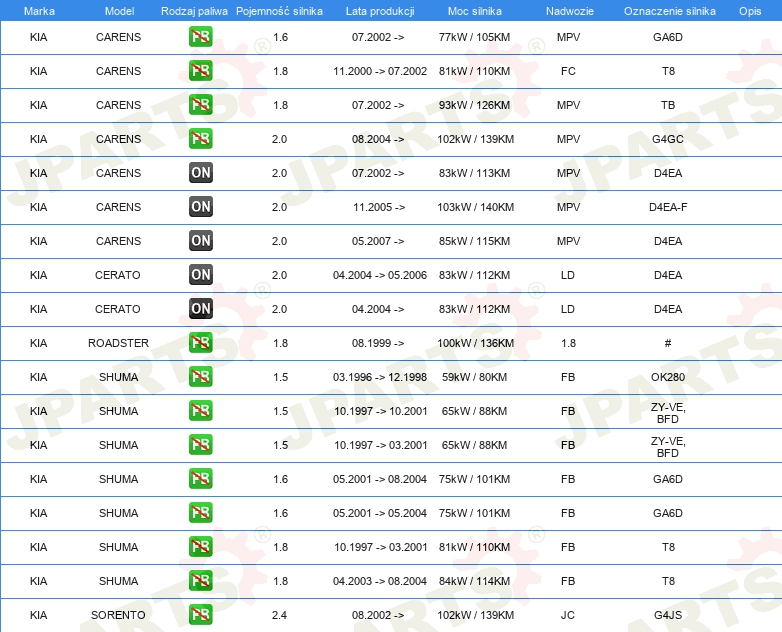Click power value 85kW / 115KM

(474, 241)
